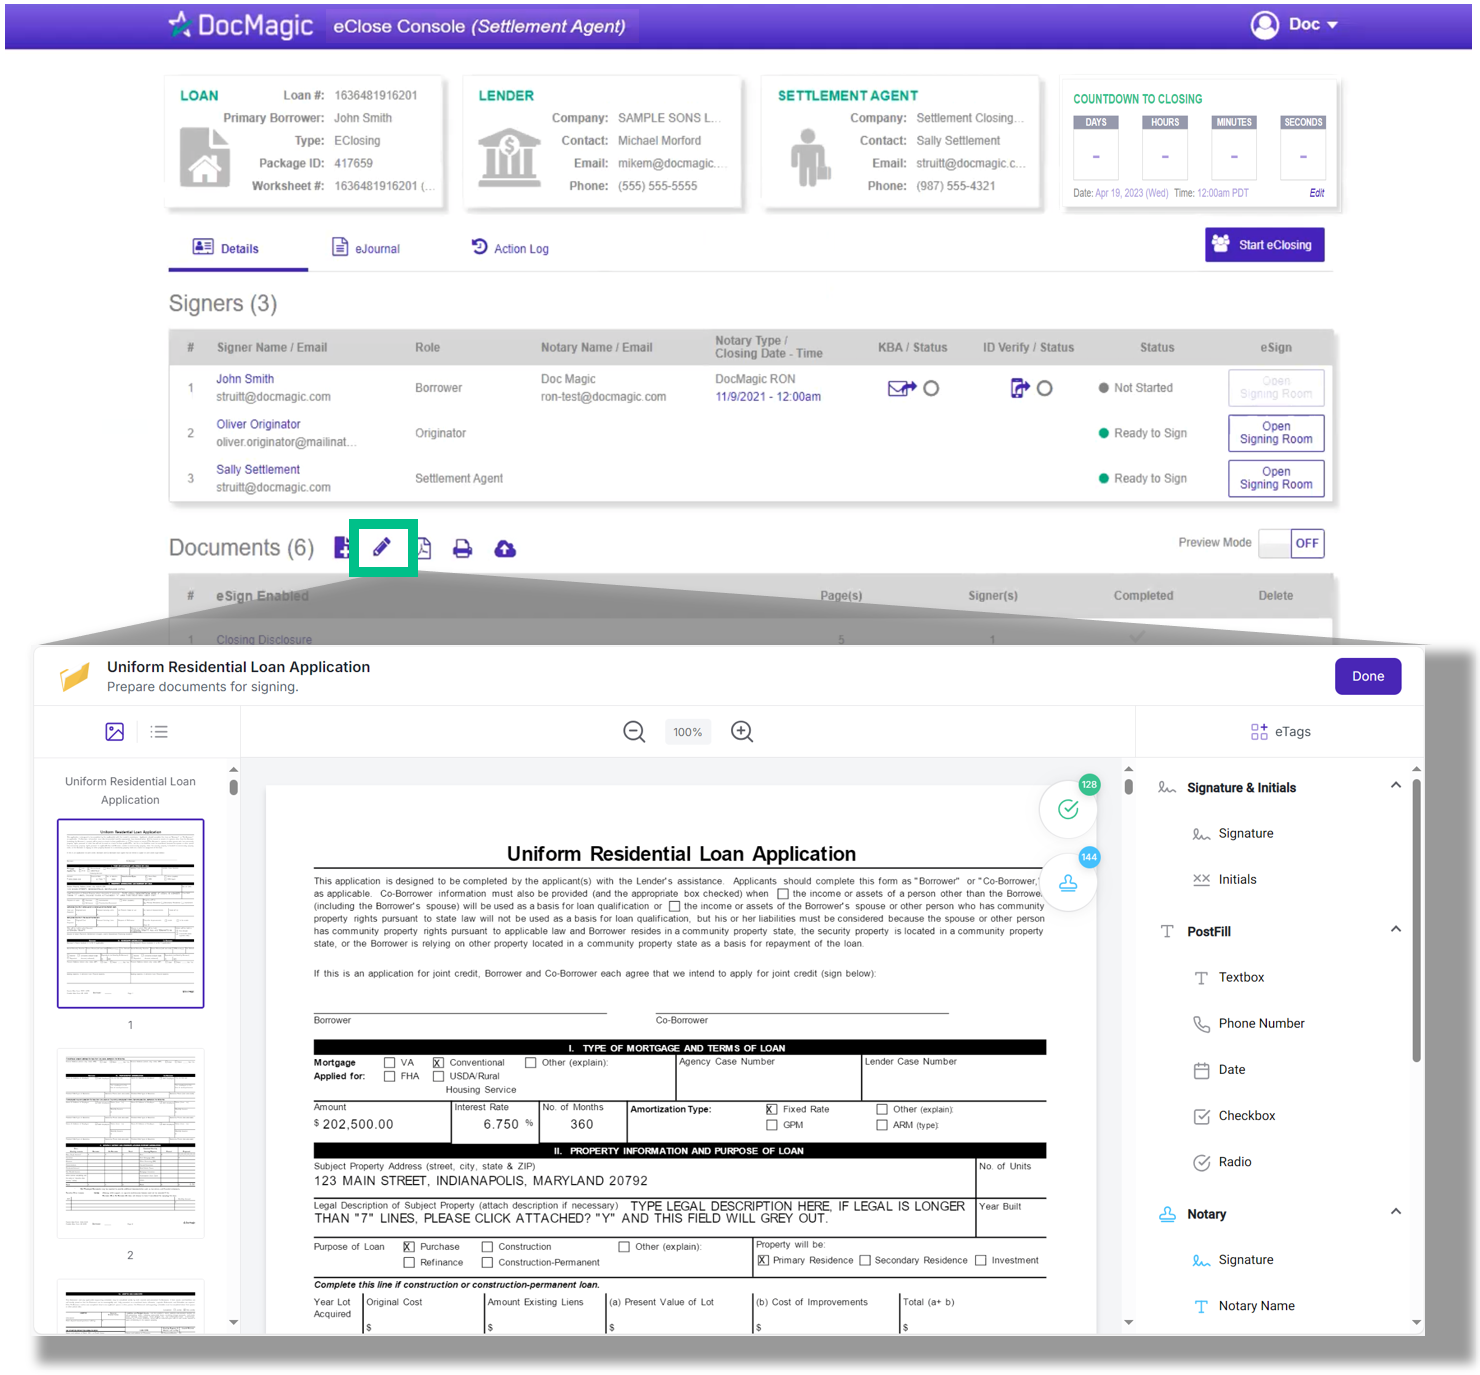Click the KBA status circle for John Smith
The image size is (1480, 1375).
point(931,388)
